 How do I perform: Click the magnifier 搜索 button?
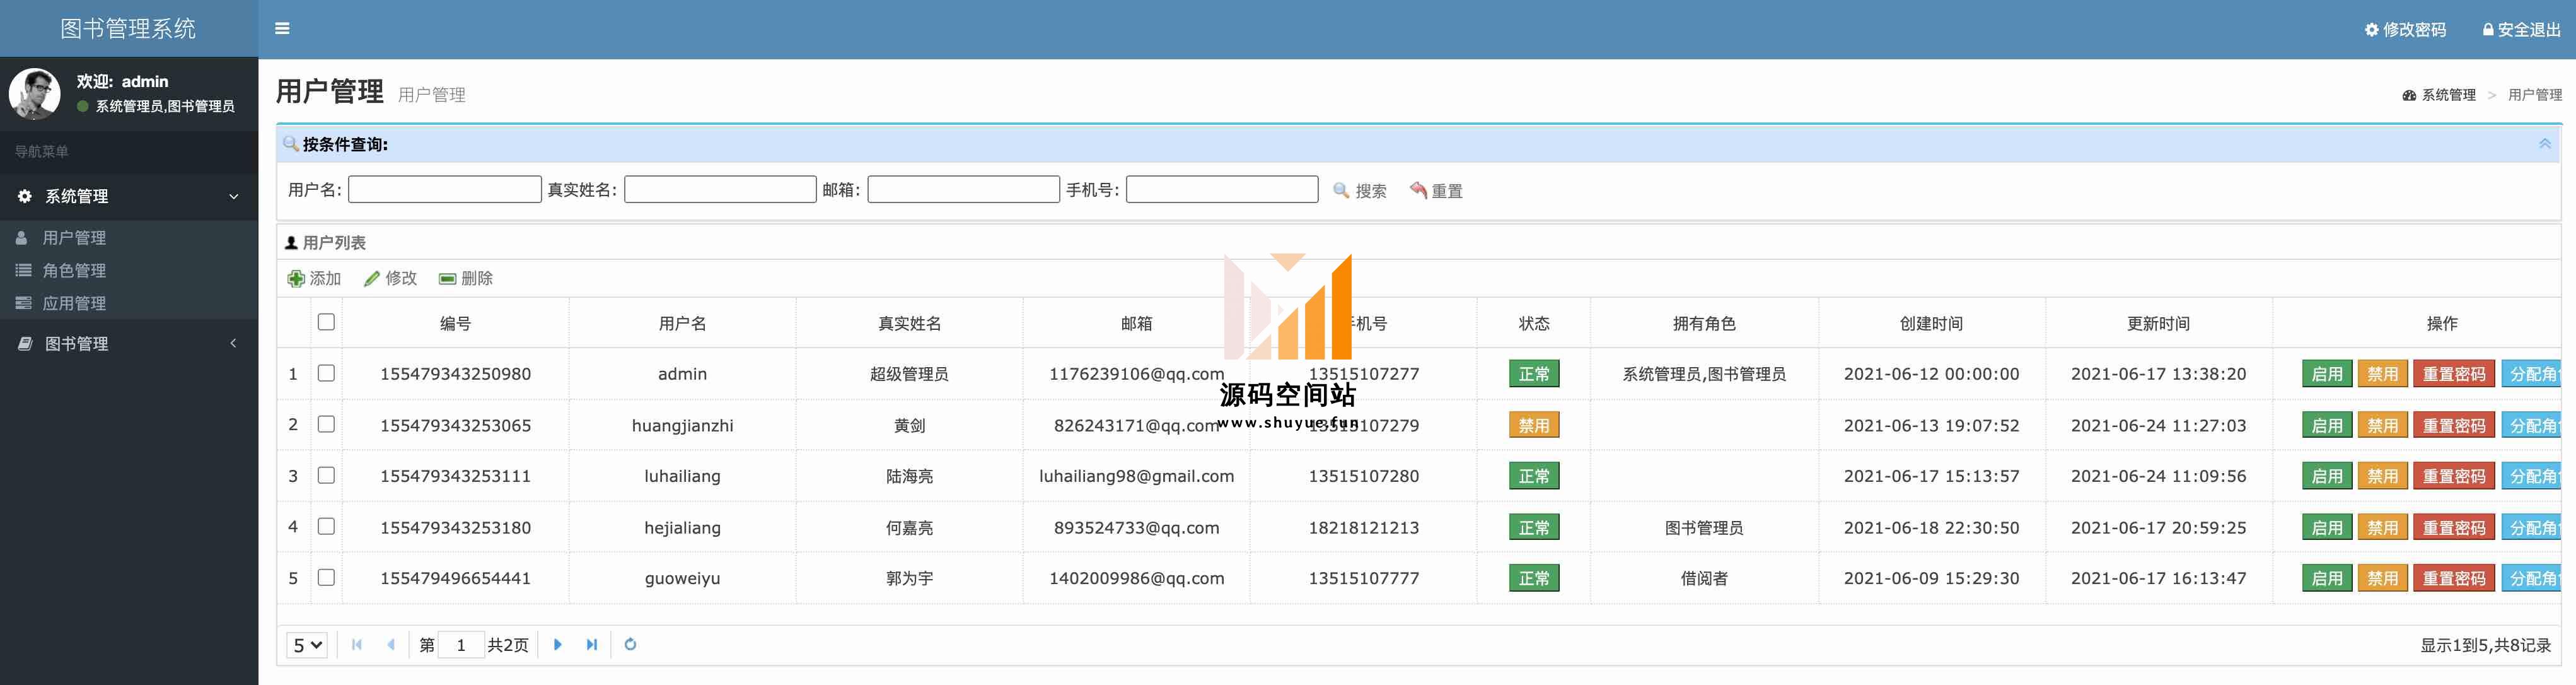click(1360, 190)
